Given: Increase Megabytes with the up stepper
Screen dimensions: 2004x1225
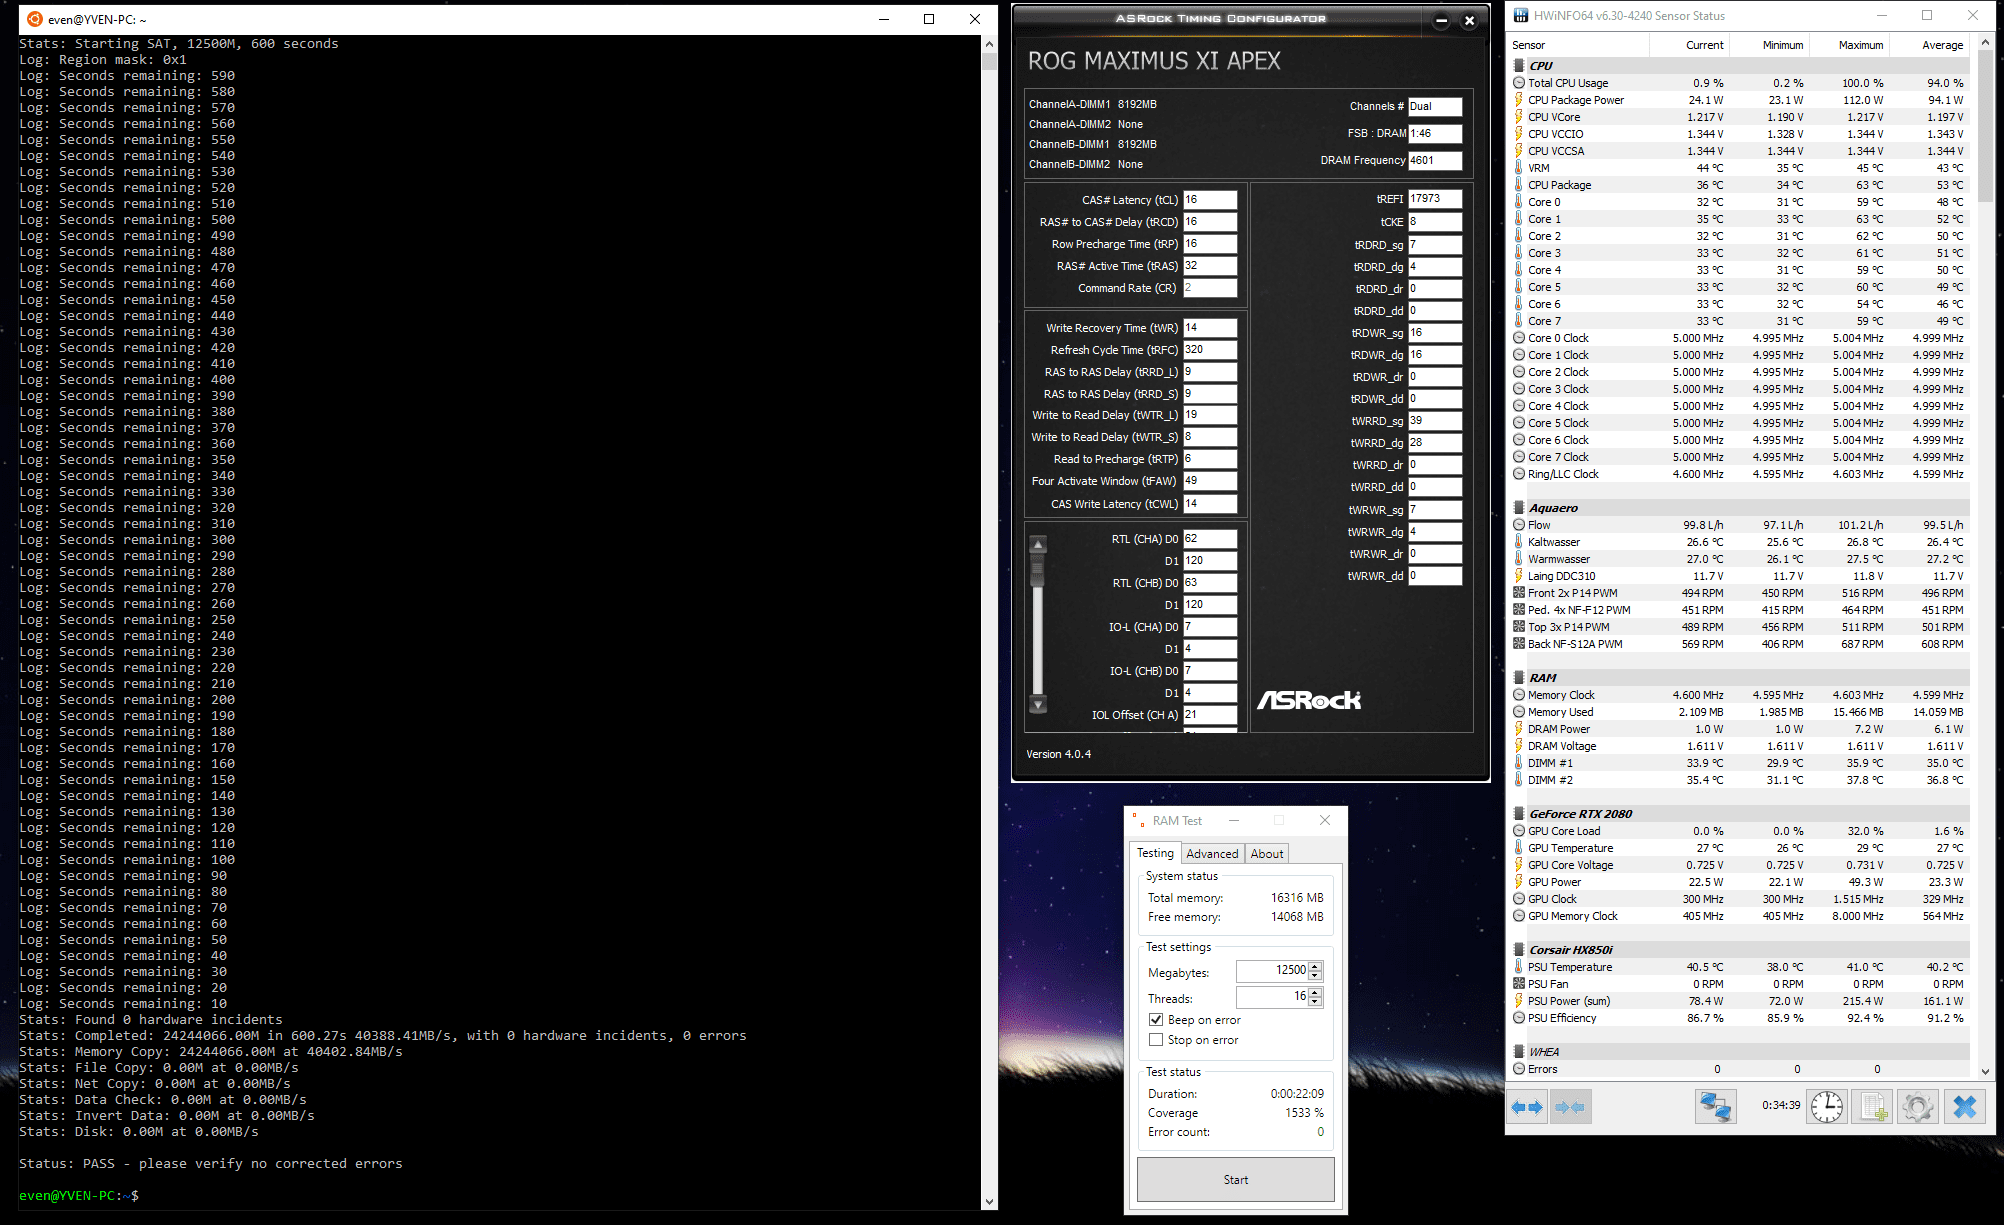Looking at the screenshot, I should point(1316,966).
